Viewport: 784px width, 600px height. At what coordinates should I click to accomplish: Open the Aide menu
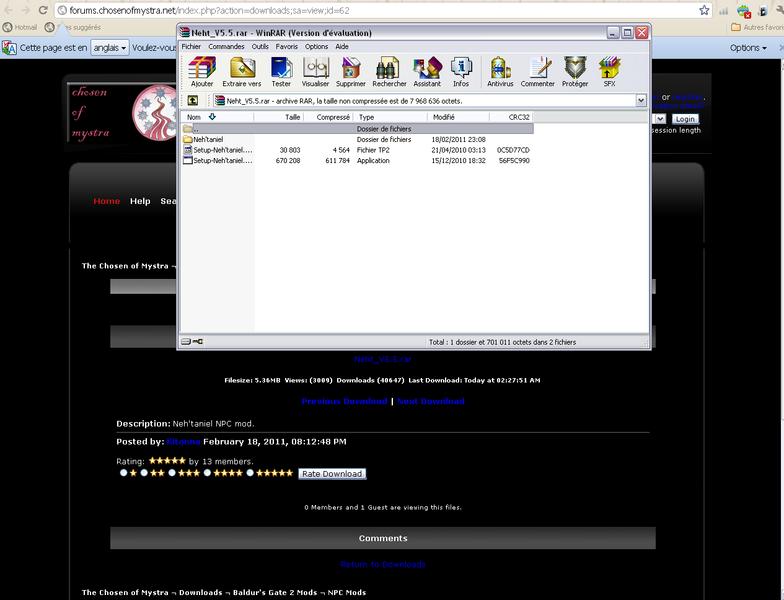pyautogui.click(x=342, y=46)
